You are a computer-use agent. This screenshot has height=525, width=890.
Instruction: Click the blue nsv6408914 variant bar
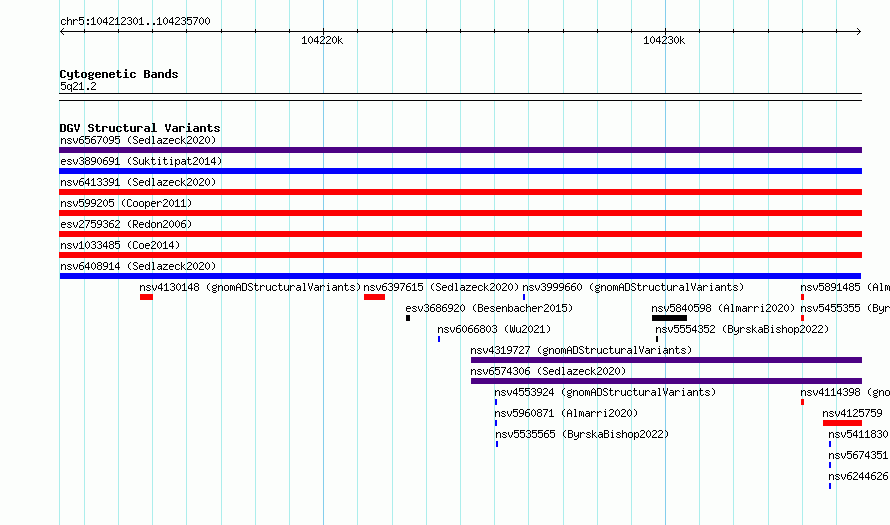coord(460,276)
